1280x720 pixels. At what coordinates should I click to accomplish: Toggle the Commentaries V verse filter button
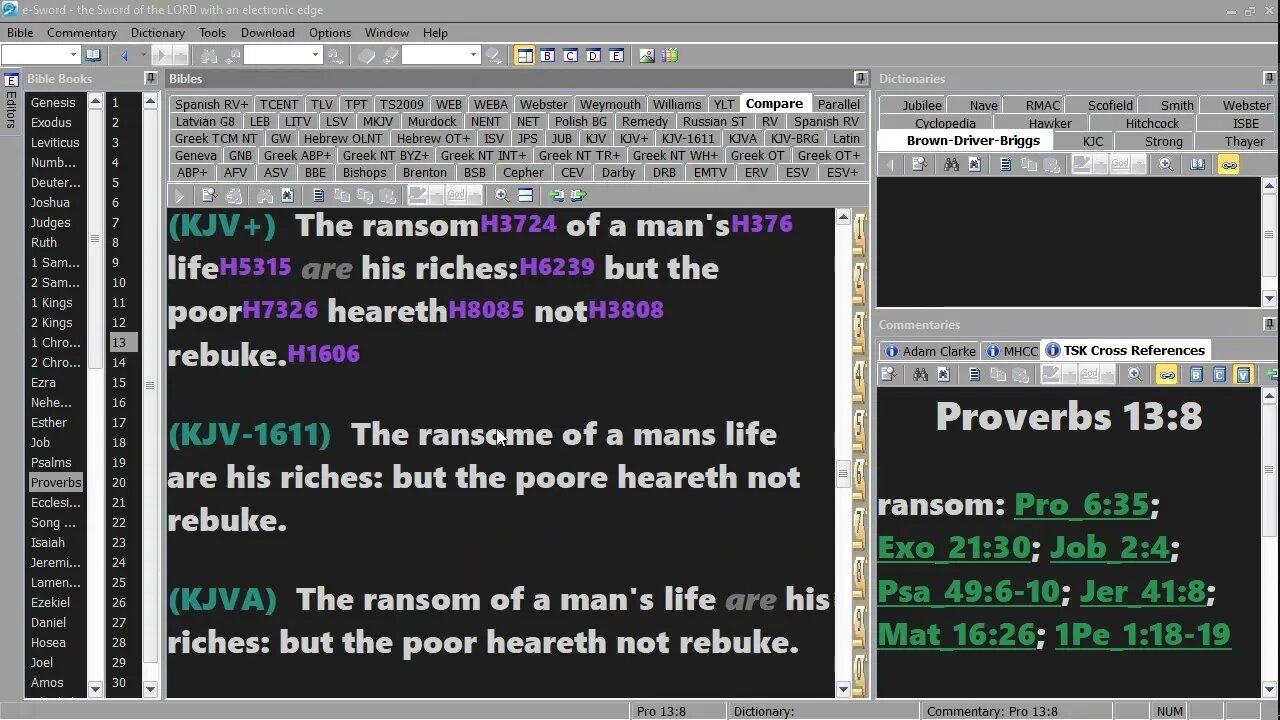tap(1242, 375)
